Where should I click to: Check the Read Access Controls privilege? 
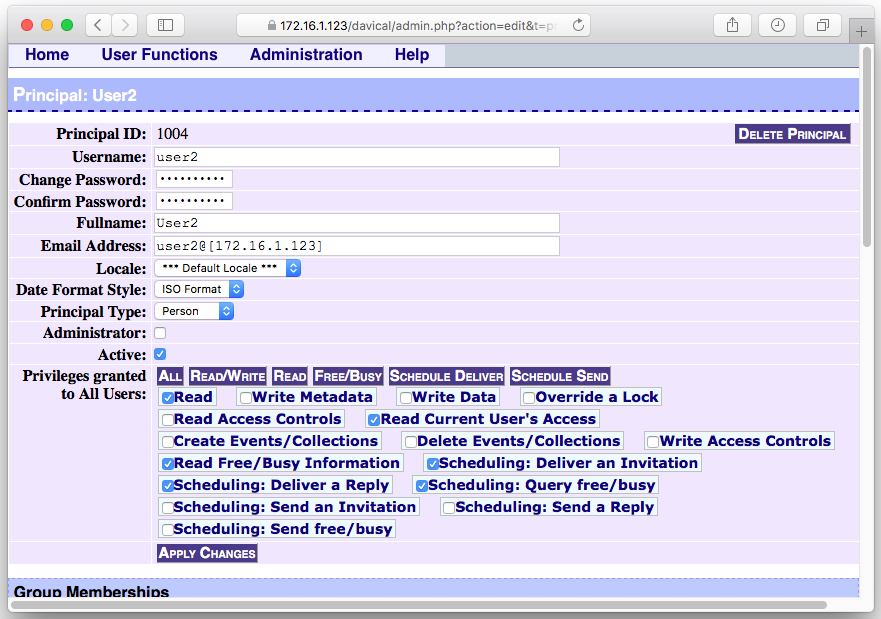click(167, 420)
